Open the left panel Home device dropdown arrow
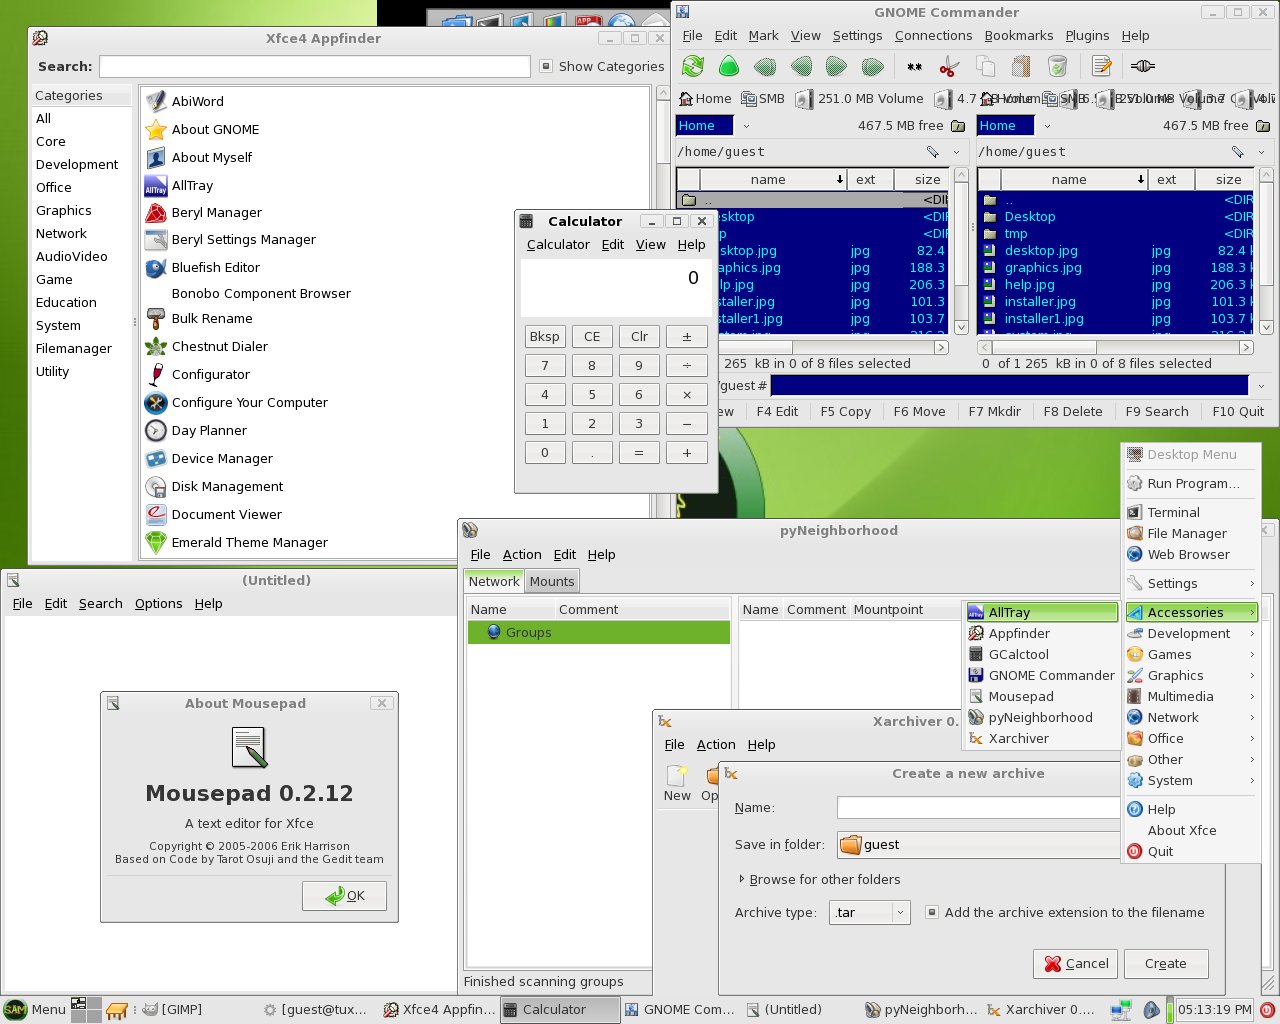Viewport: 1280px width, 1024px height. (x=746, y=126)
